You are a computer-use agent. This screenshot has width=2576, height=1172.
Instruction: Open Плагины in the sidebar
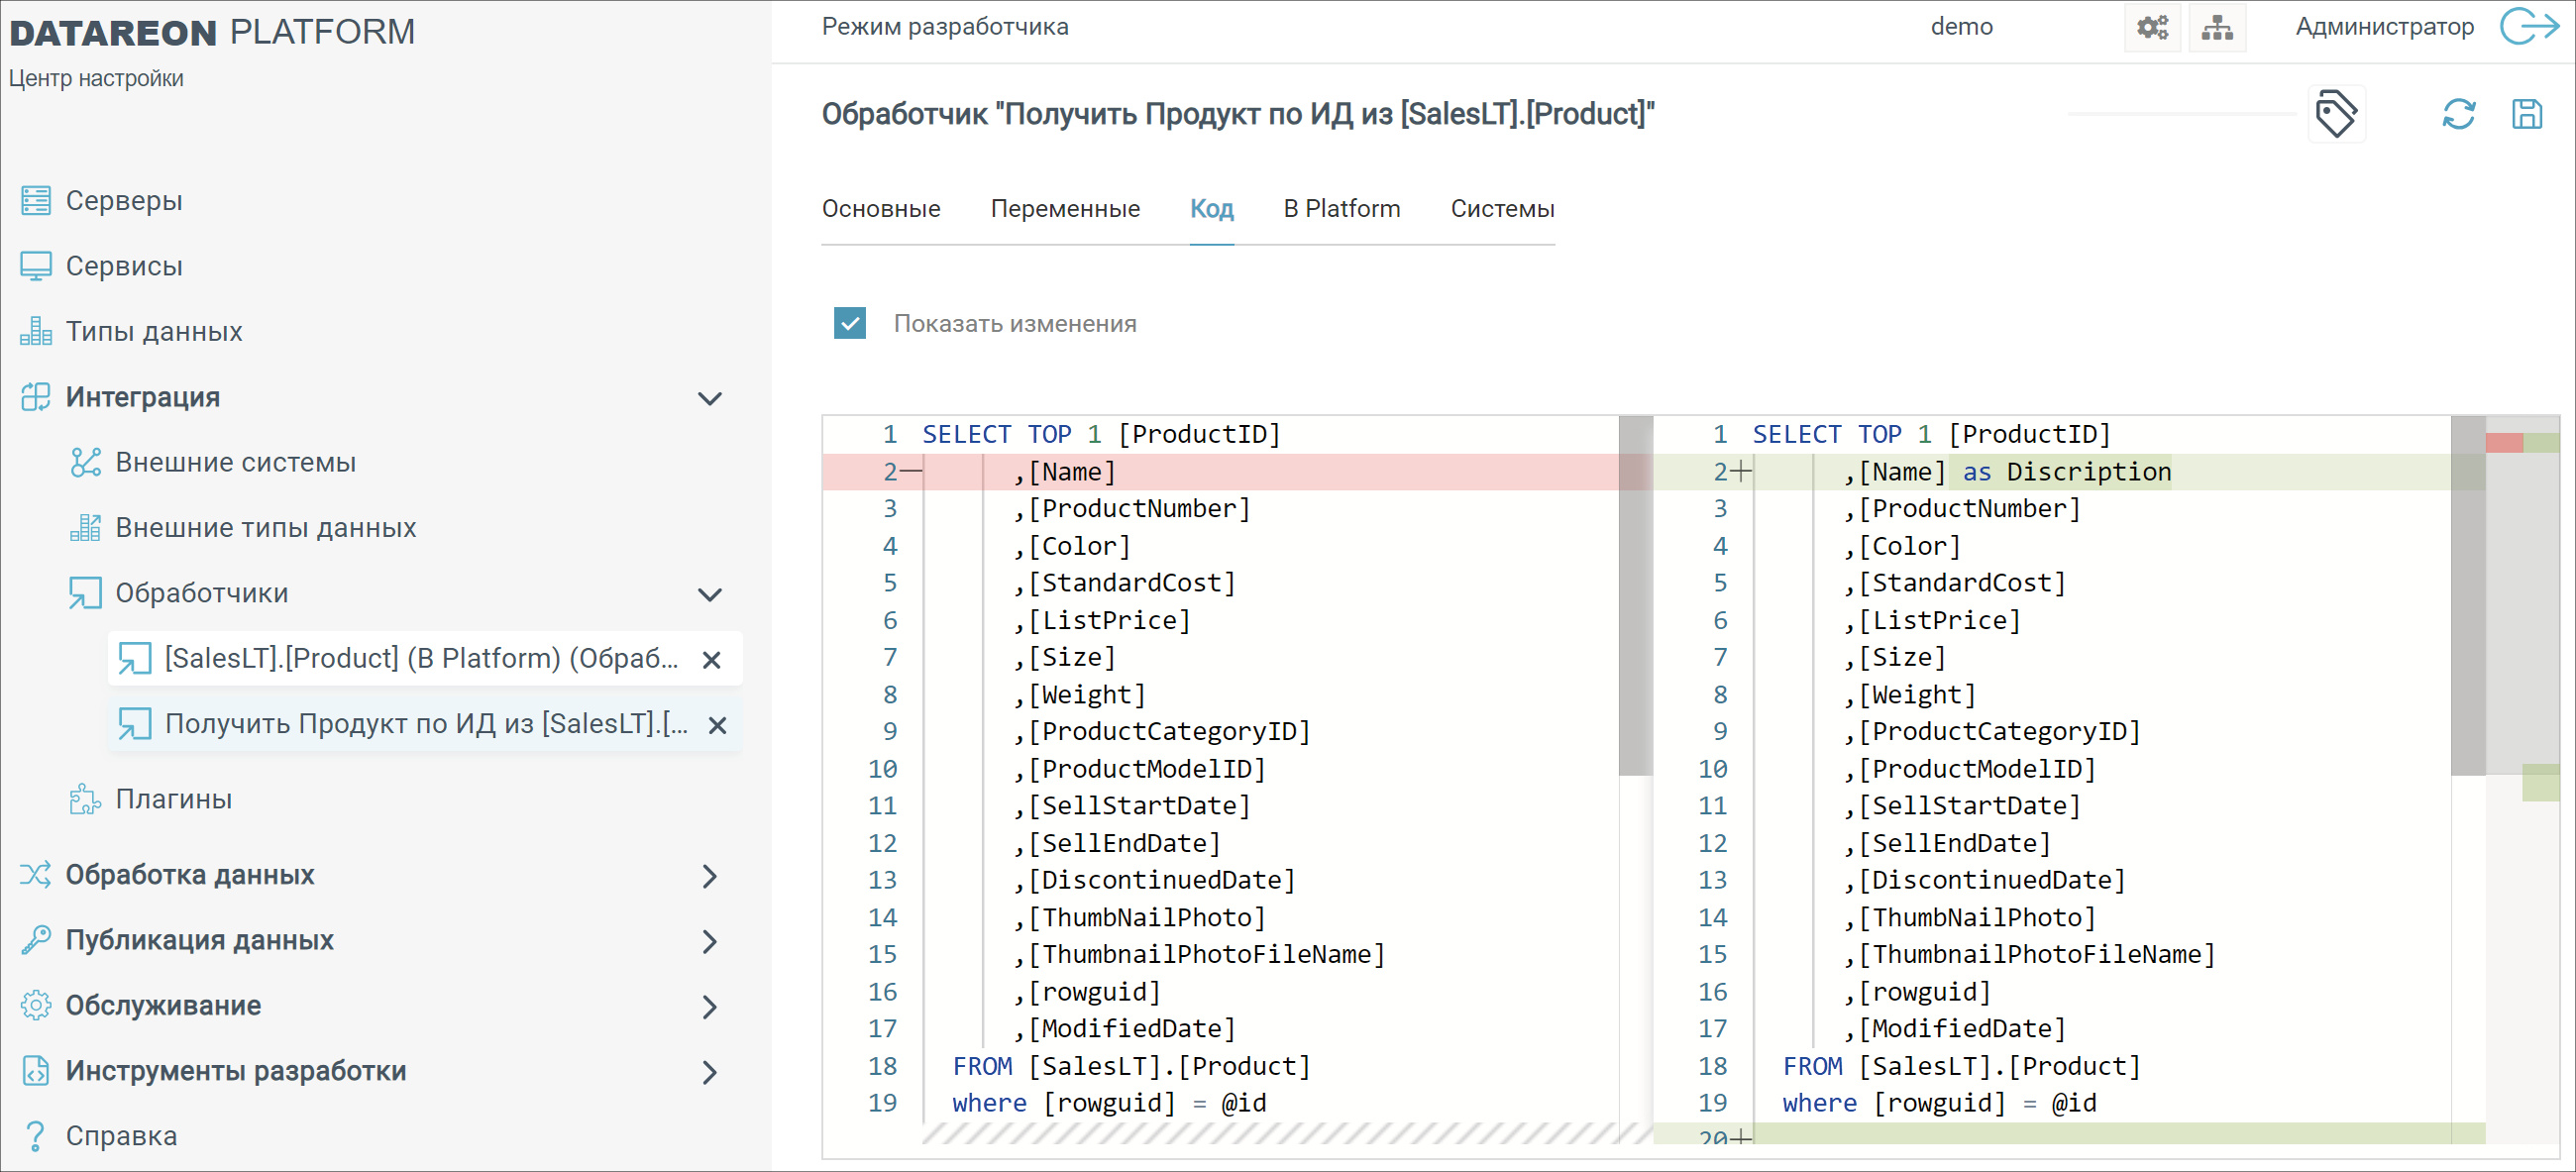tap(173, 799)
